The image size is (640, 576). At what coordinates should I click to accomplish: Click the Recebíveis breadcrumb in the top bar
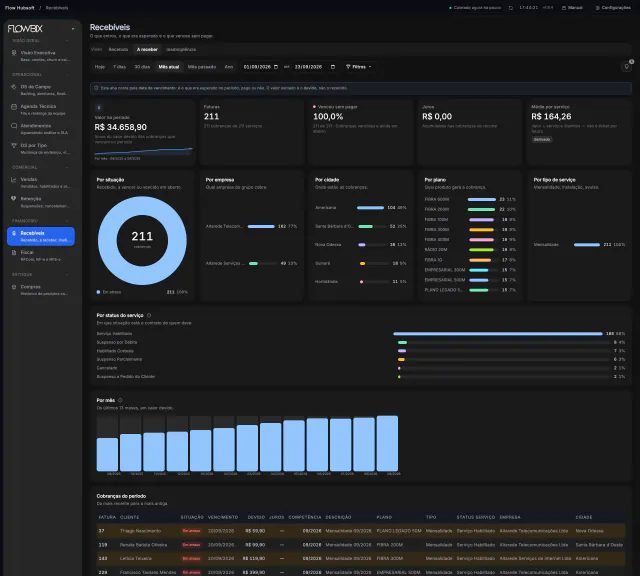(x=57, y=8)
